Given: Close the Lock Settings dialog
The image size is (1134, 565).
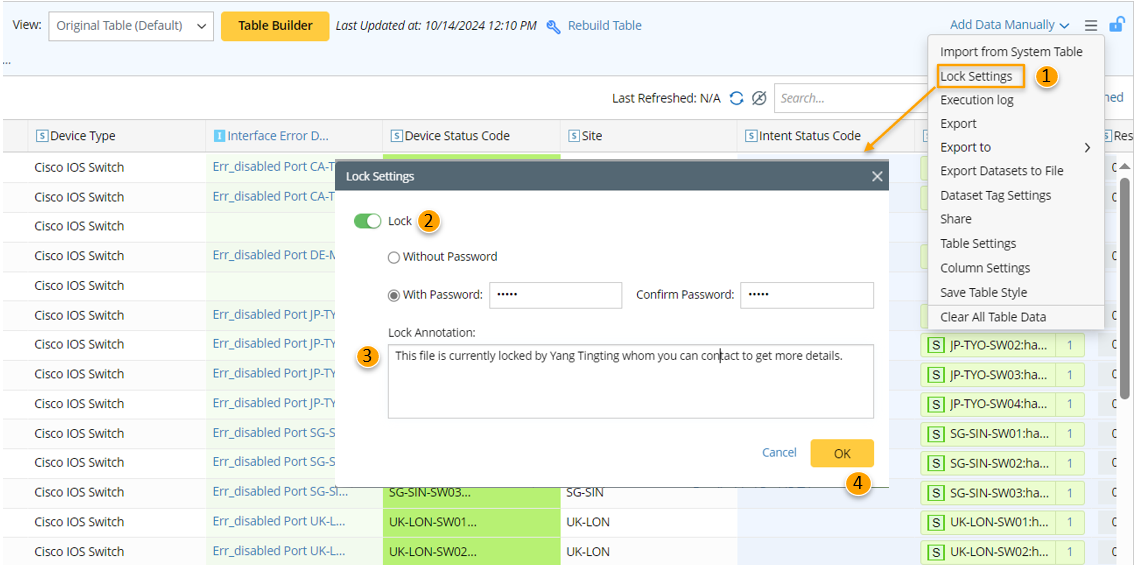Looking at the screenshot, I should click(877, 176).
